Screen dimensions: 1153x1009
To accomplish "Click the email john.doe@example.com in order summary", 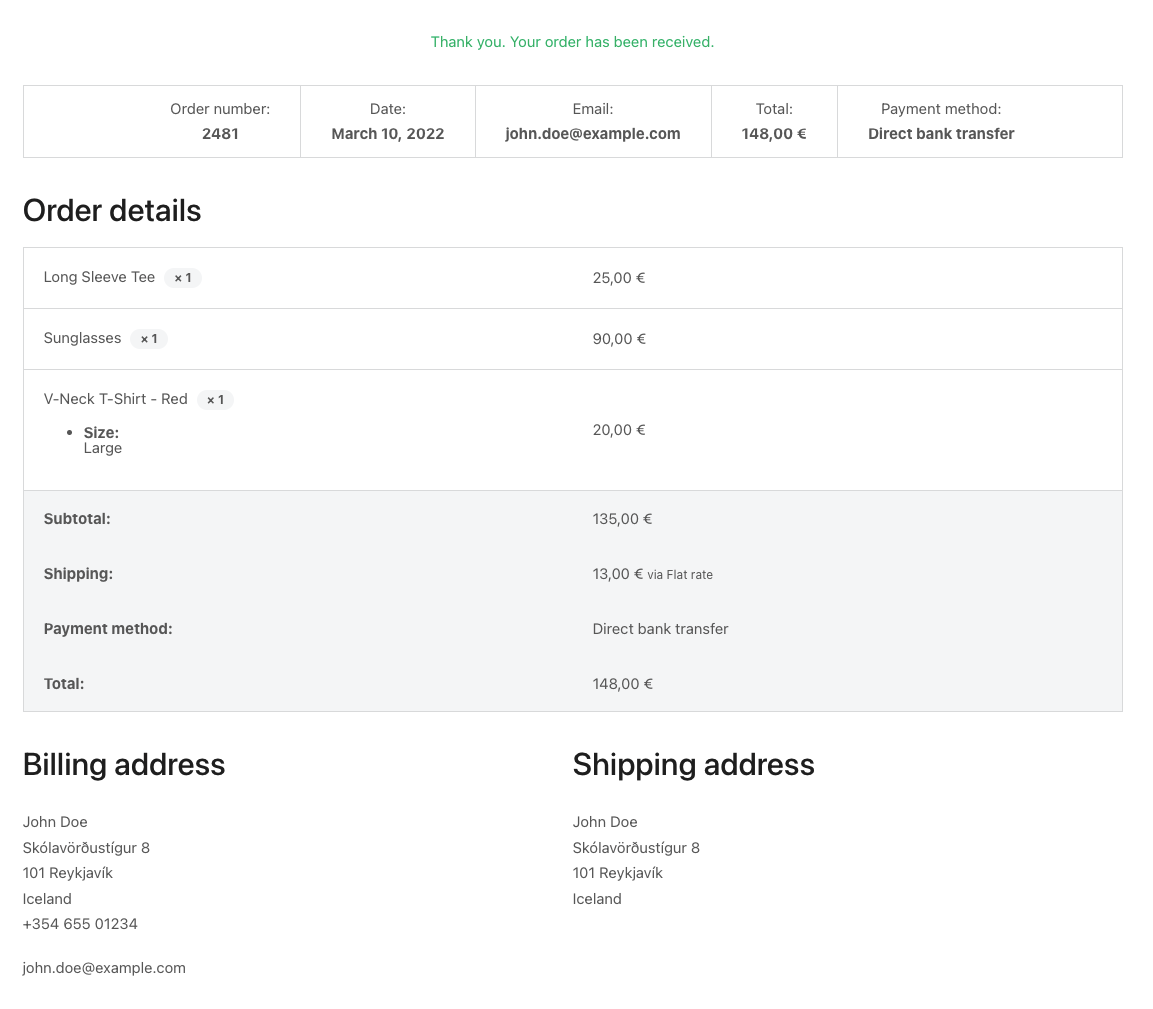I will pyautogui.click(x=592, y=134).
